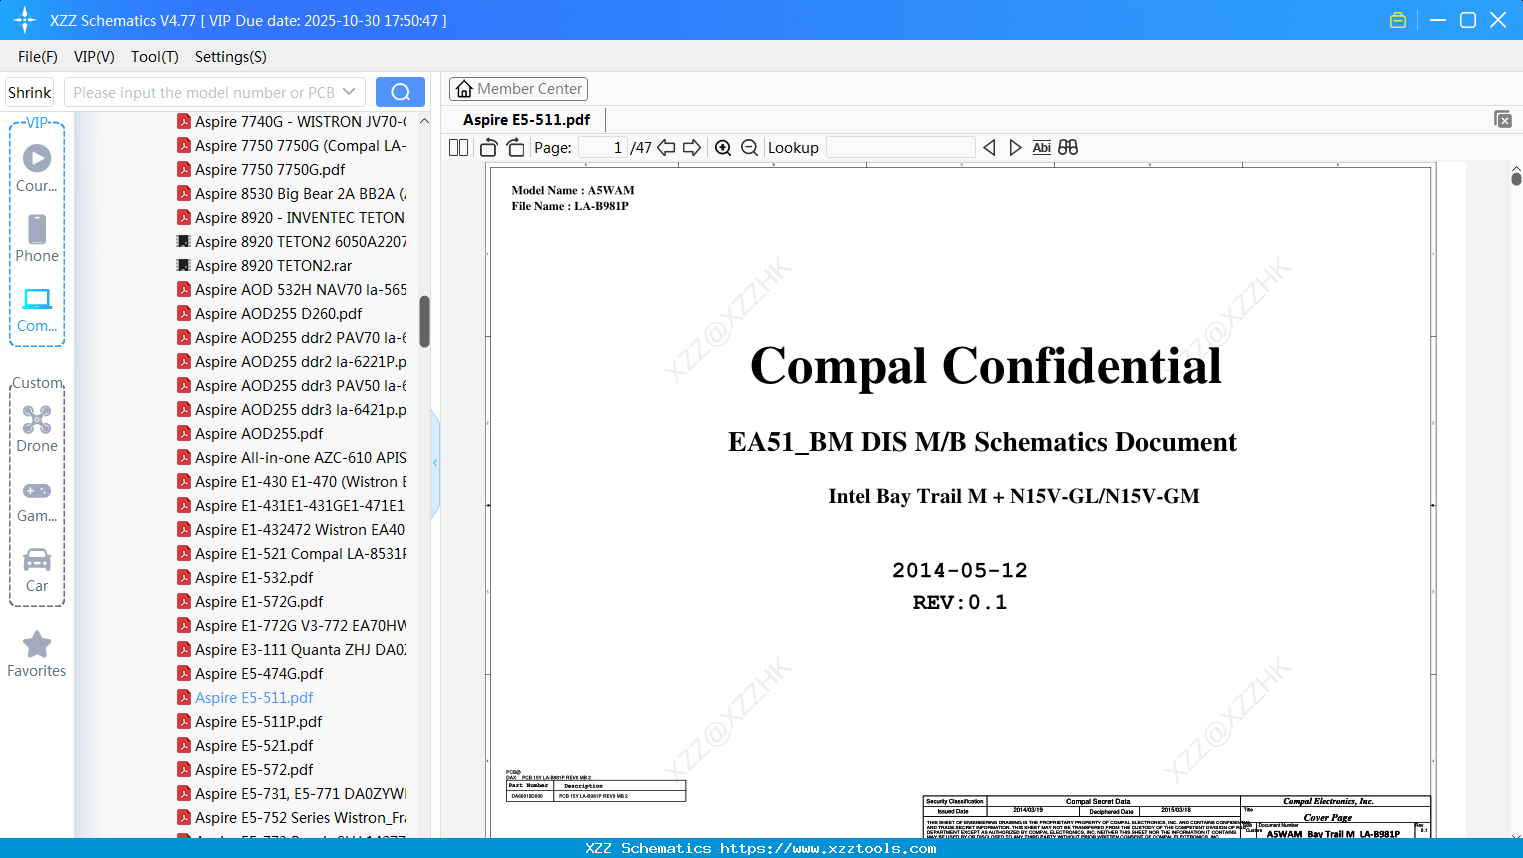Open Aspire 8920 - INVENTEC TETON file
Screen dimensions: 1523x858
(291, 217)
